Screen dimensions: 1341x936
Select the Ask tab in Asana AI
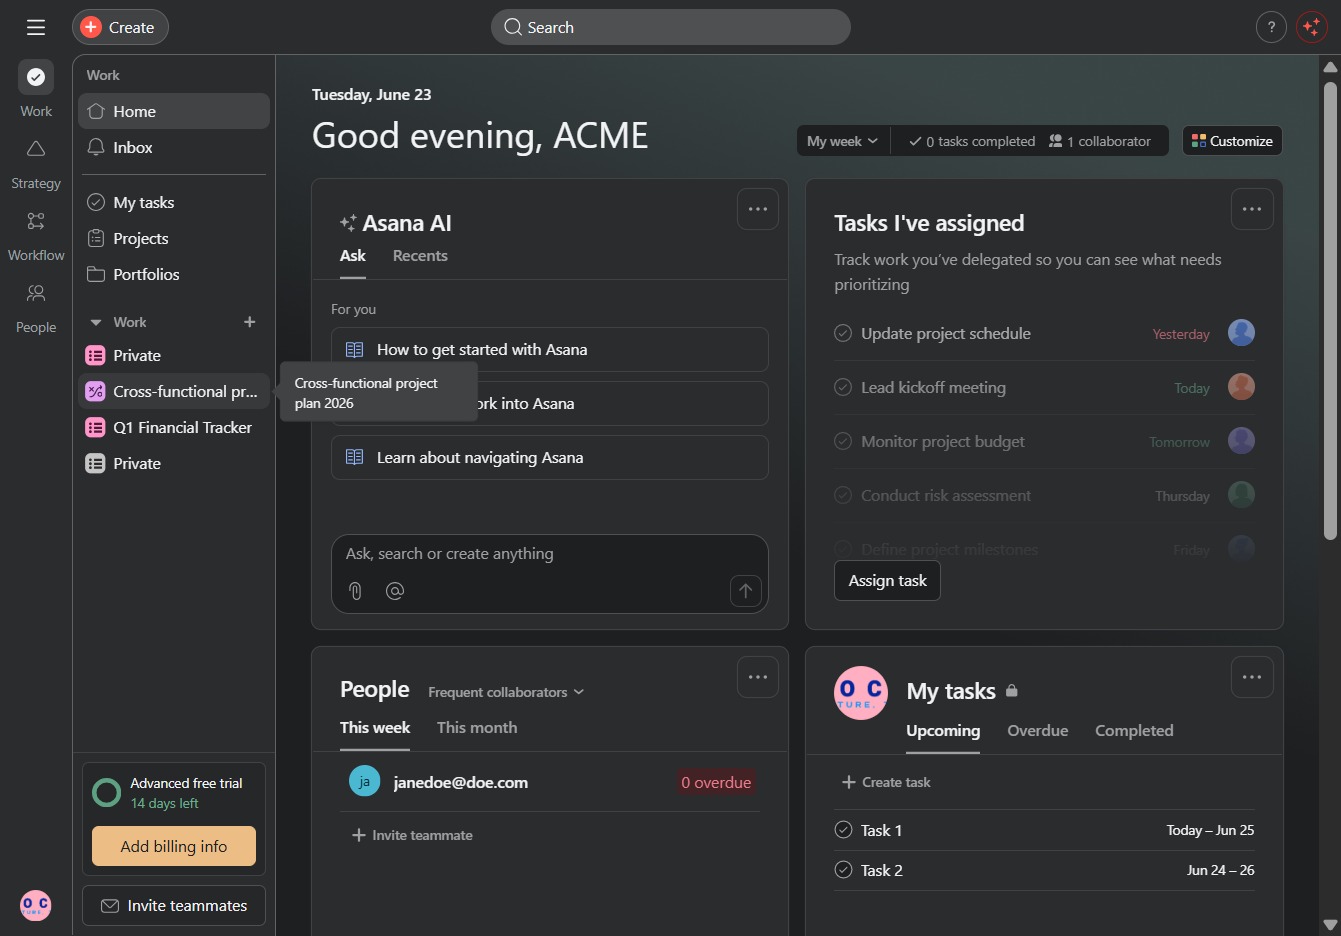353,256
